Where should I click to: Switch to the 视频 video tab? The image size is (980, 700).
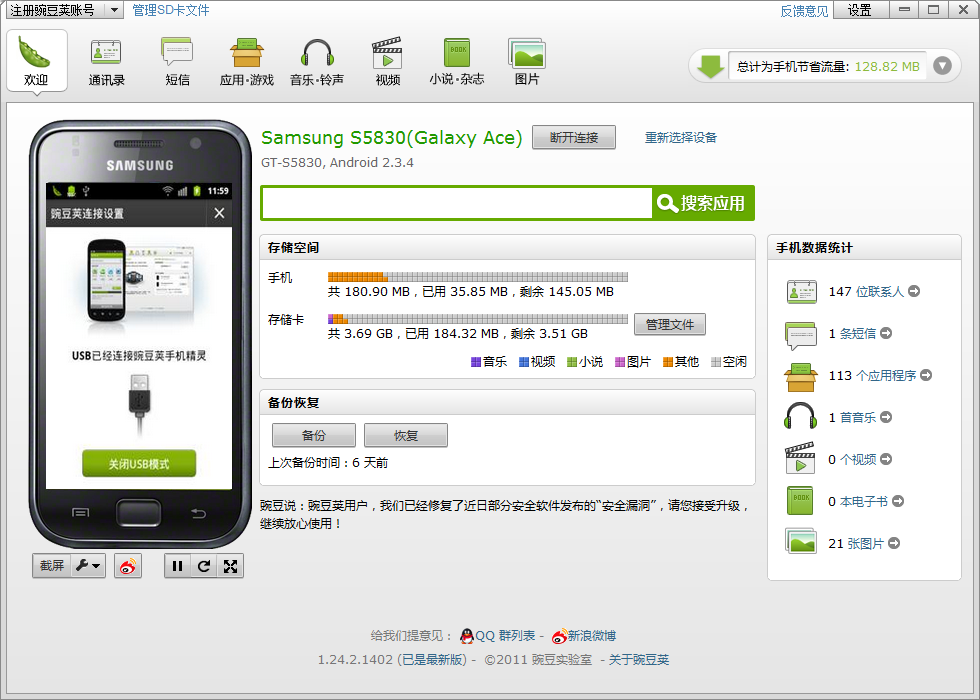click(x=388, y=61)
